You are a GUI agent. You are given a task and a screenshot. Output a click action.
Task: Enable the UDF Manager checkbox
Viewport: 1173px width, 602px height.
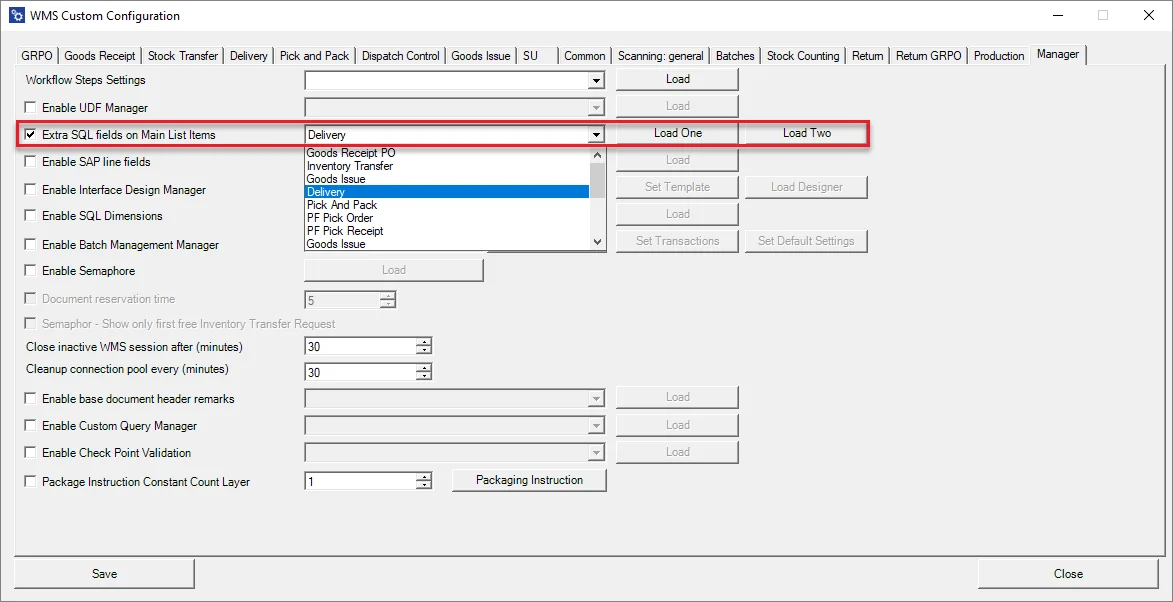(29, 107)
